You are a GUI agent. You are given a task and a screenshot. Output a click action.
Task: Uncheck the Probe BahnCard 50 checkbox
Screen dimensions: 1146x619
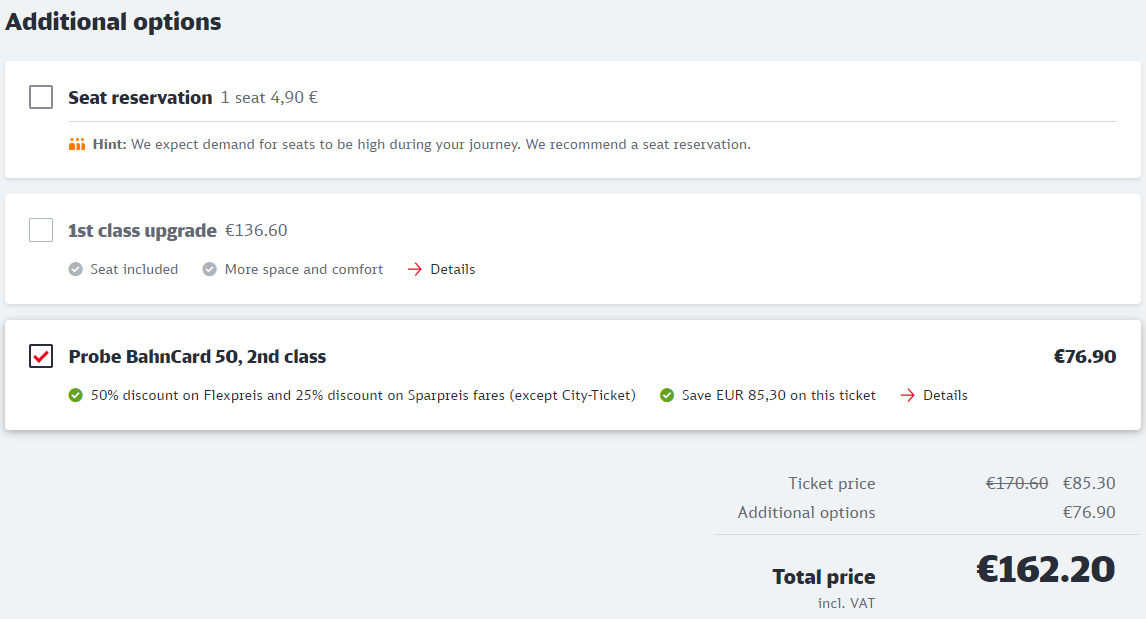click(x=41, y=356)
